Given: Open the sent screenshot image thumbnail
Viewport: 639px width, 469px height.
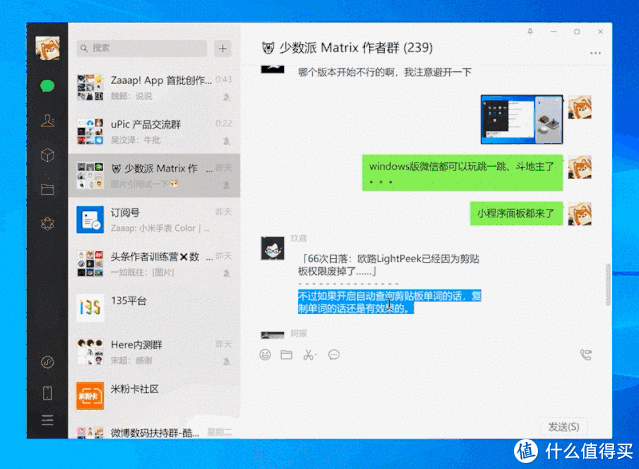Looking at the screenshot, I should coord(522,119).
